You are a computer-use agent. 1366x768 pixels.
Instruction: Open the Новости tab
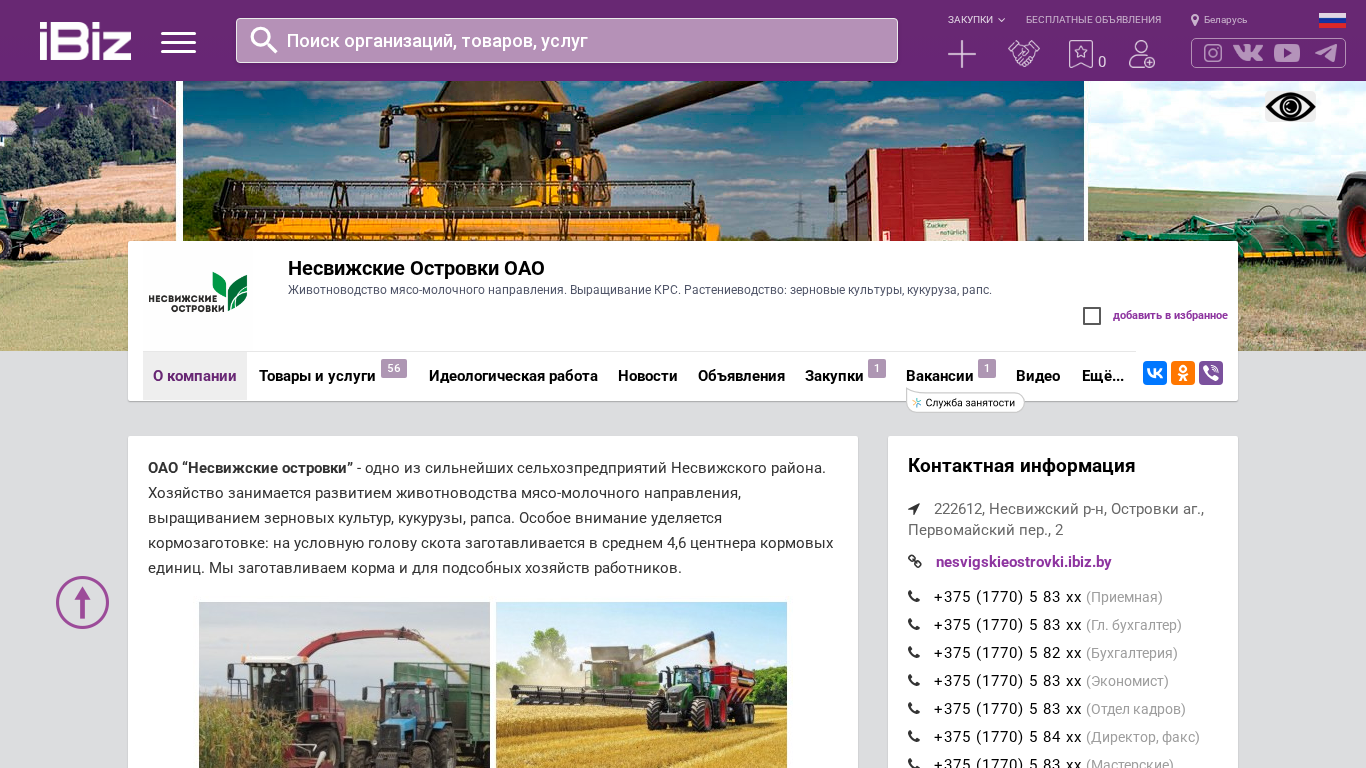coord(648,376)
